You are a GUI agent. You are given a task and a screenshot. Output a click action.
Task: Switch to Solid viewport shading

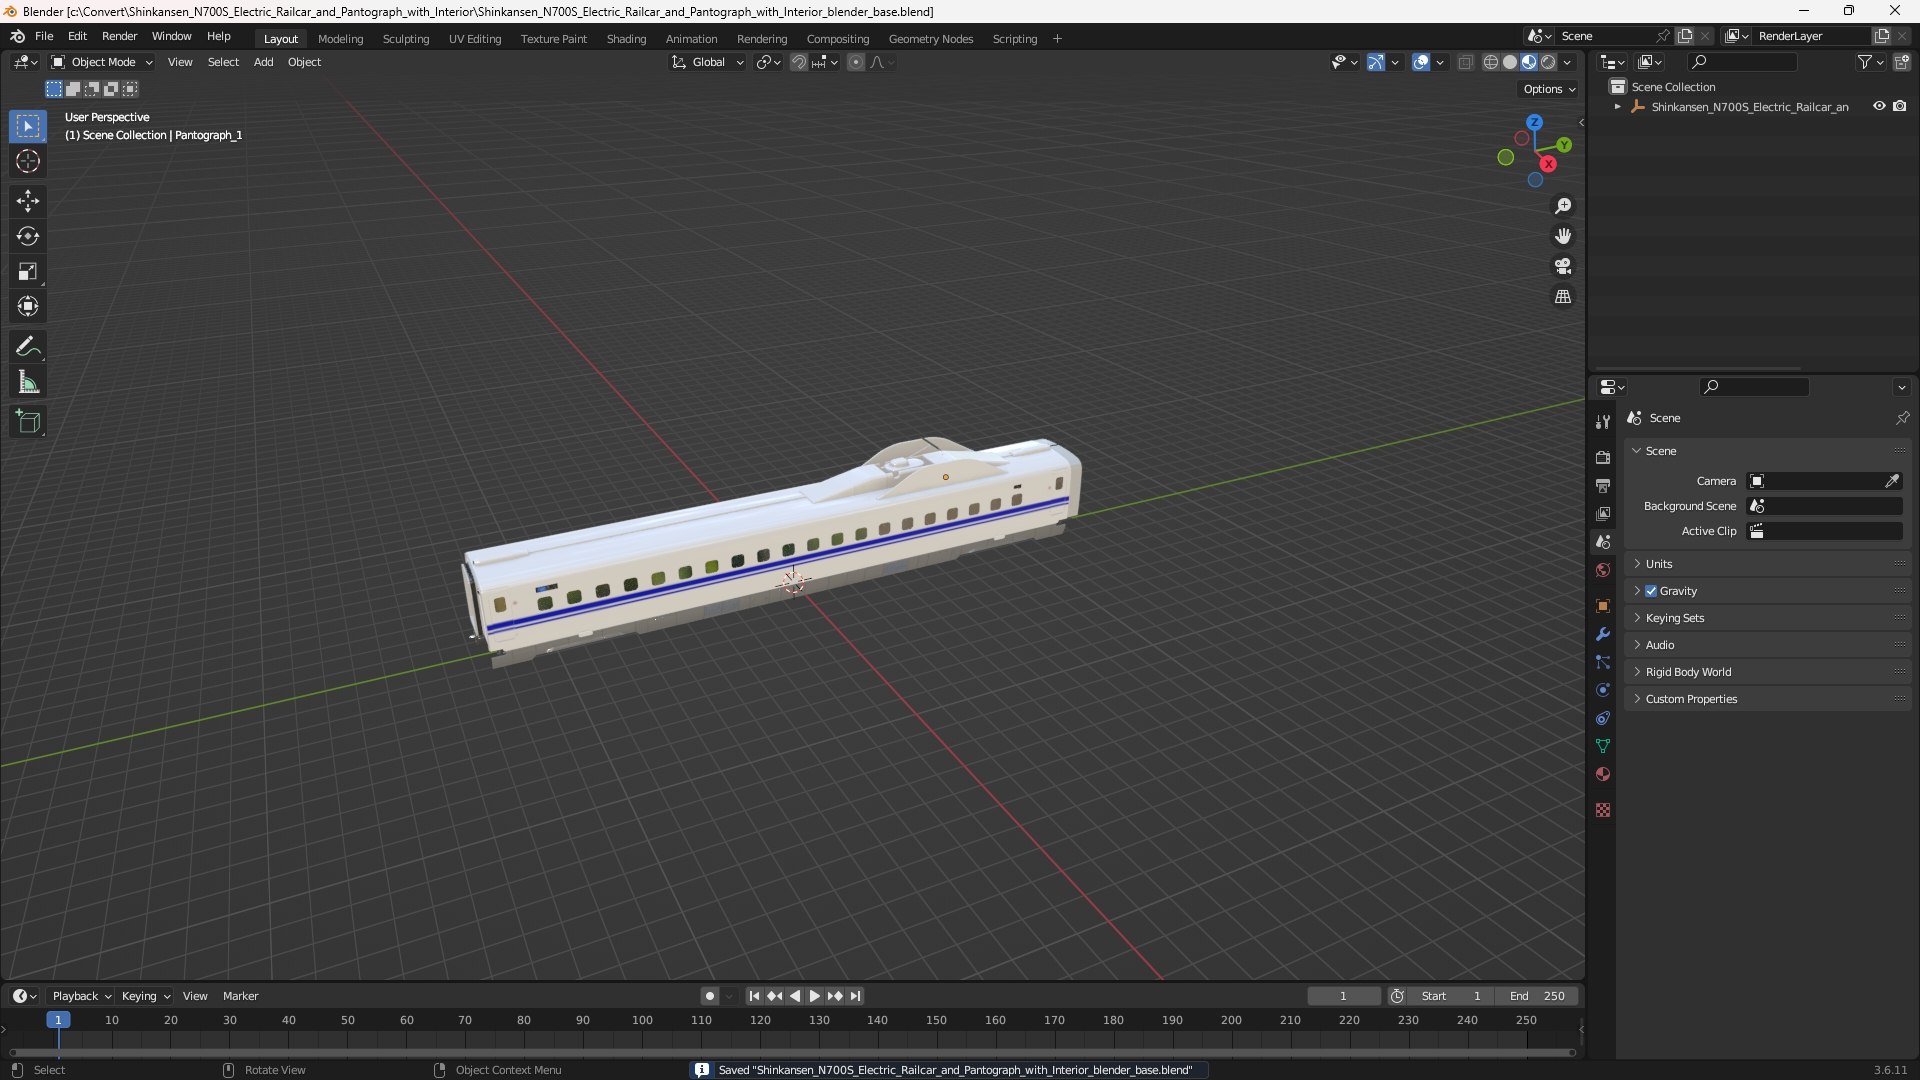coord(1510,62)
